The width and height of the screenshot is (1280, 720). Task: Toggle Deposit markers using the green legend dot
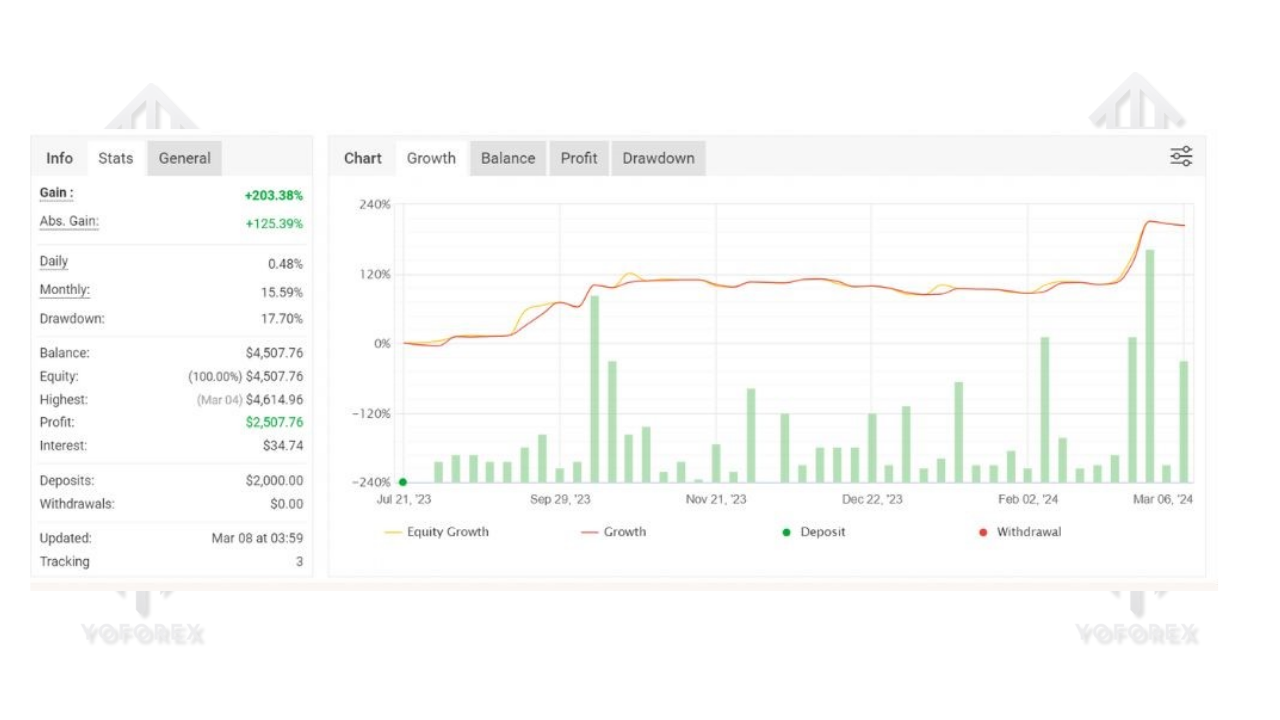click(789, 531)
